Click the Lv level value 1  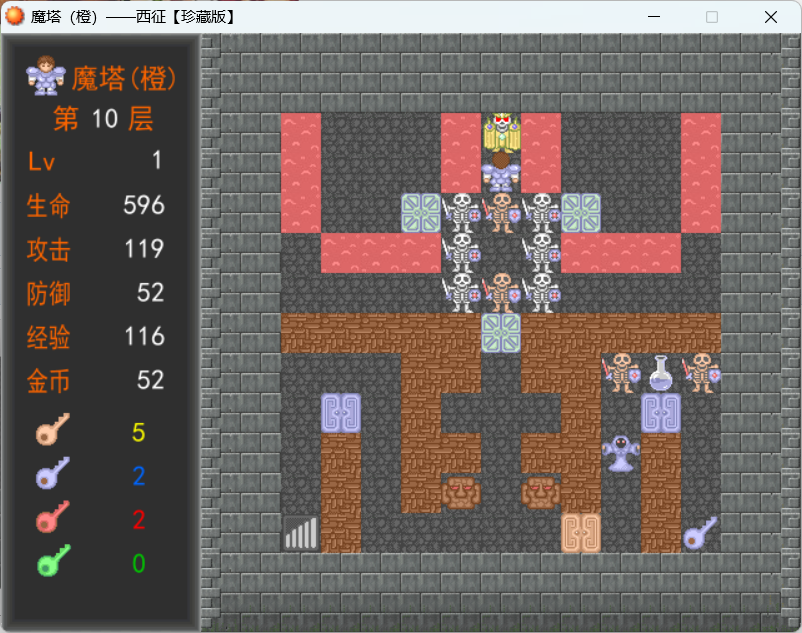click(x=157, y=160)
